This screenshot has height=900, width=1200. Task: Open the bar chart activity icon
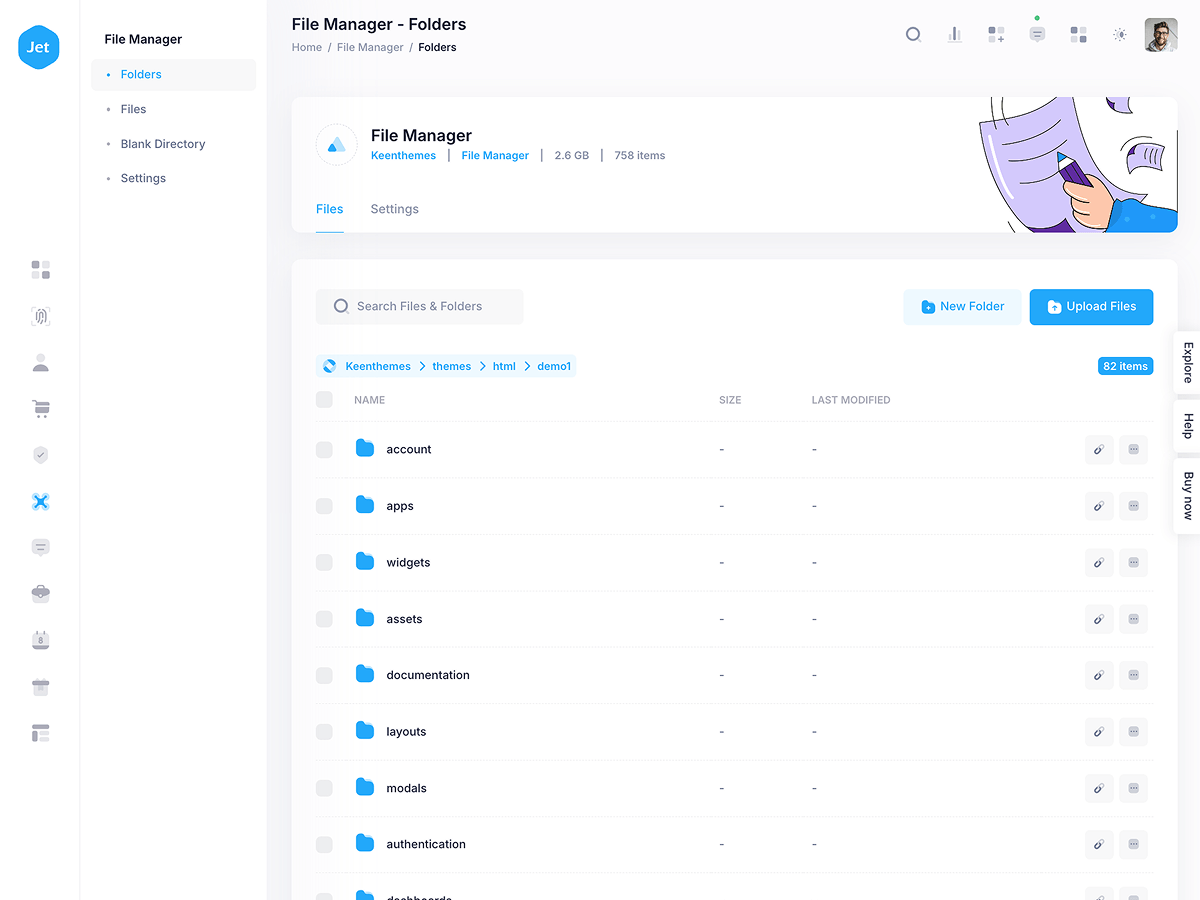pos(955,34)
